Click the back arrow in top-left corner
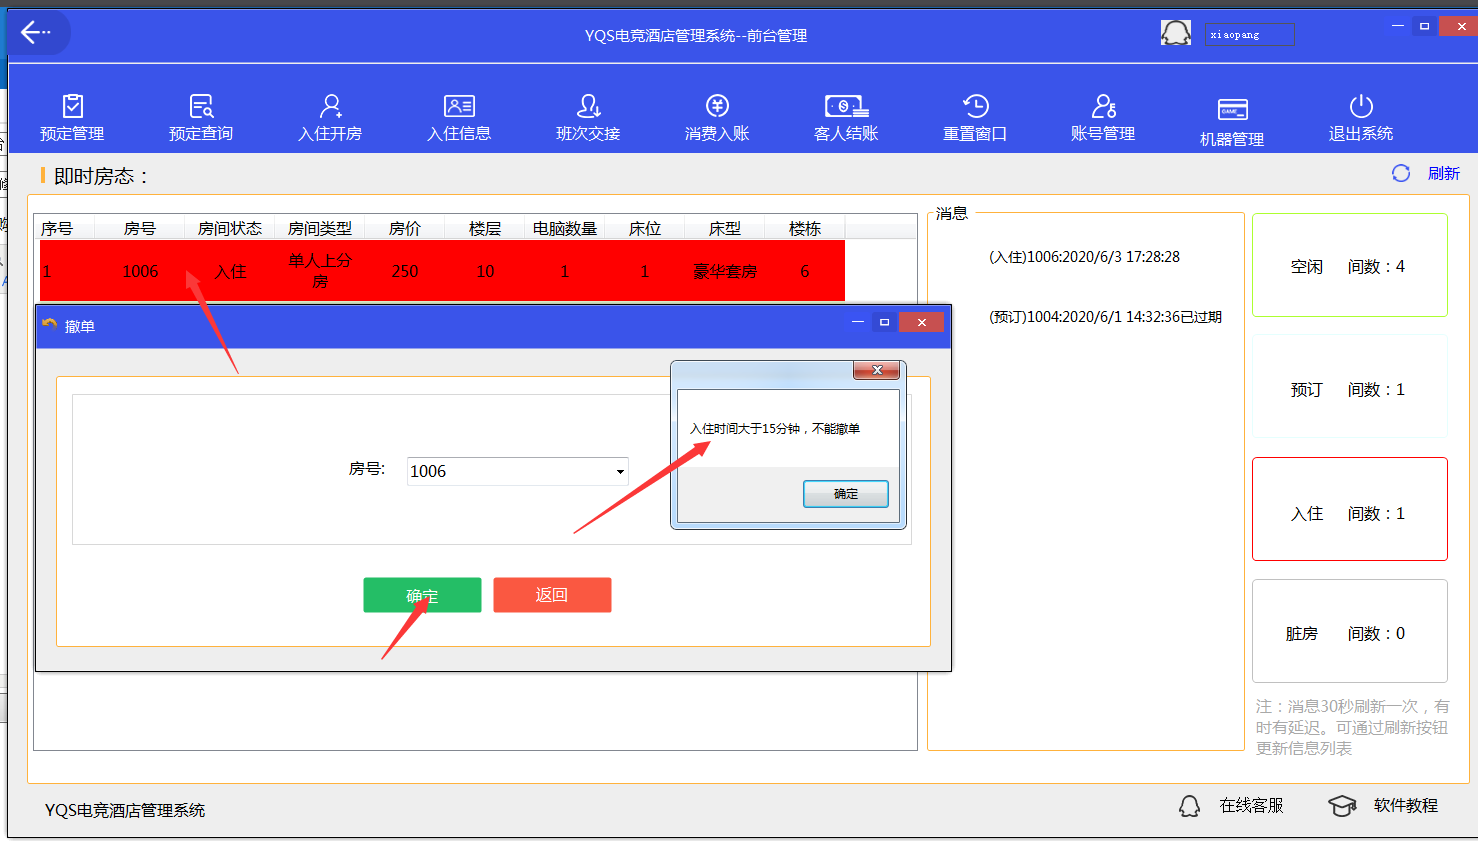Screen dimensions: 1478x841 click(36, 33)
